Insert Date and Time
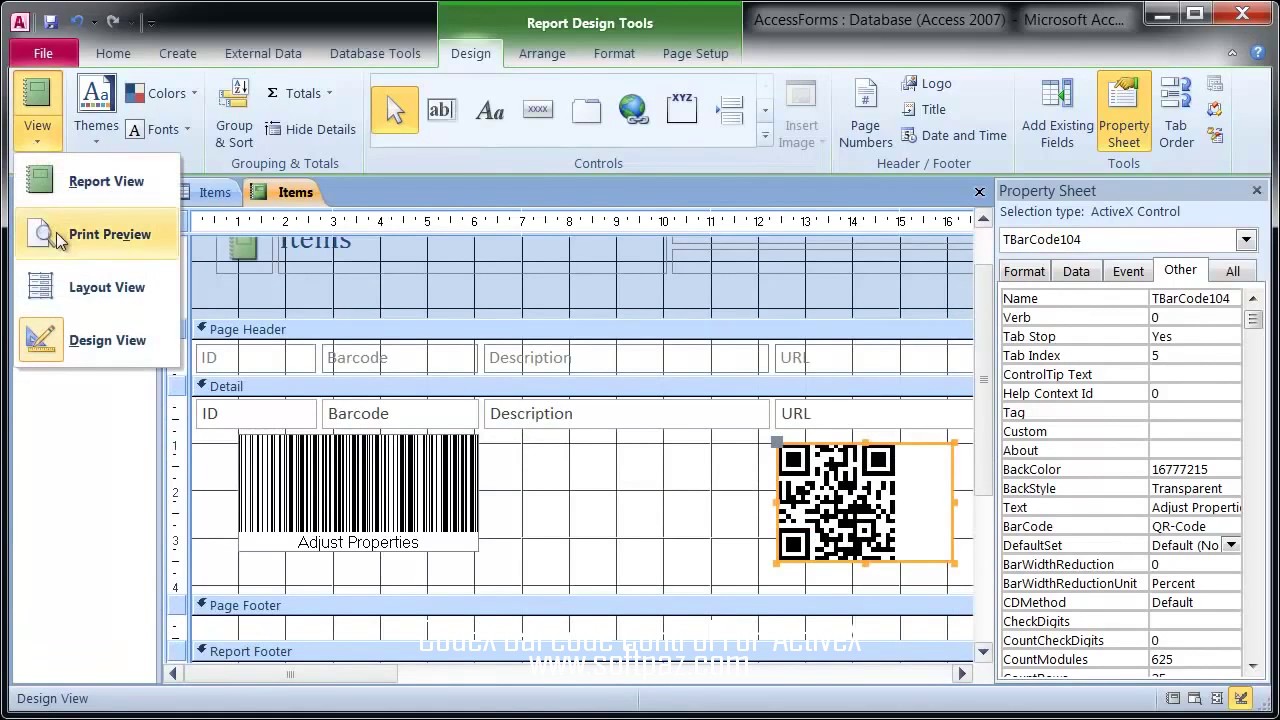 [954, 136]
